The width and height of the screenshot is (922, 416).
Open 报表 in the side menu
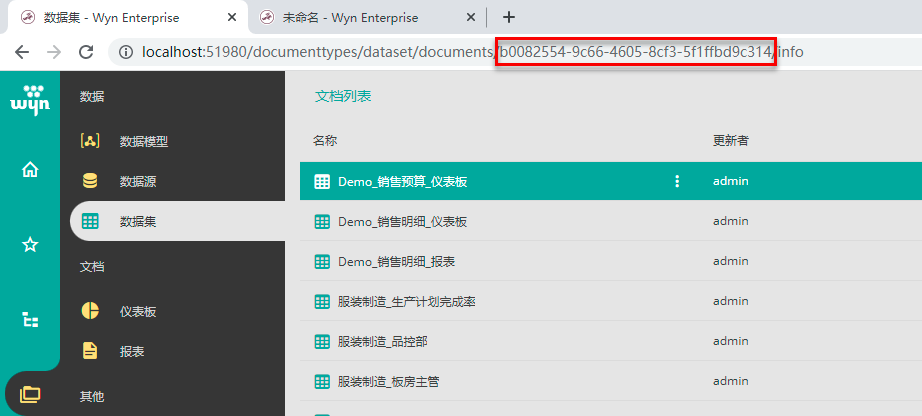(x=131, y=351)
